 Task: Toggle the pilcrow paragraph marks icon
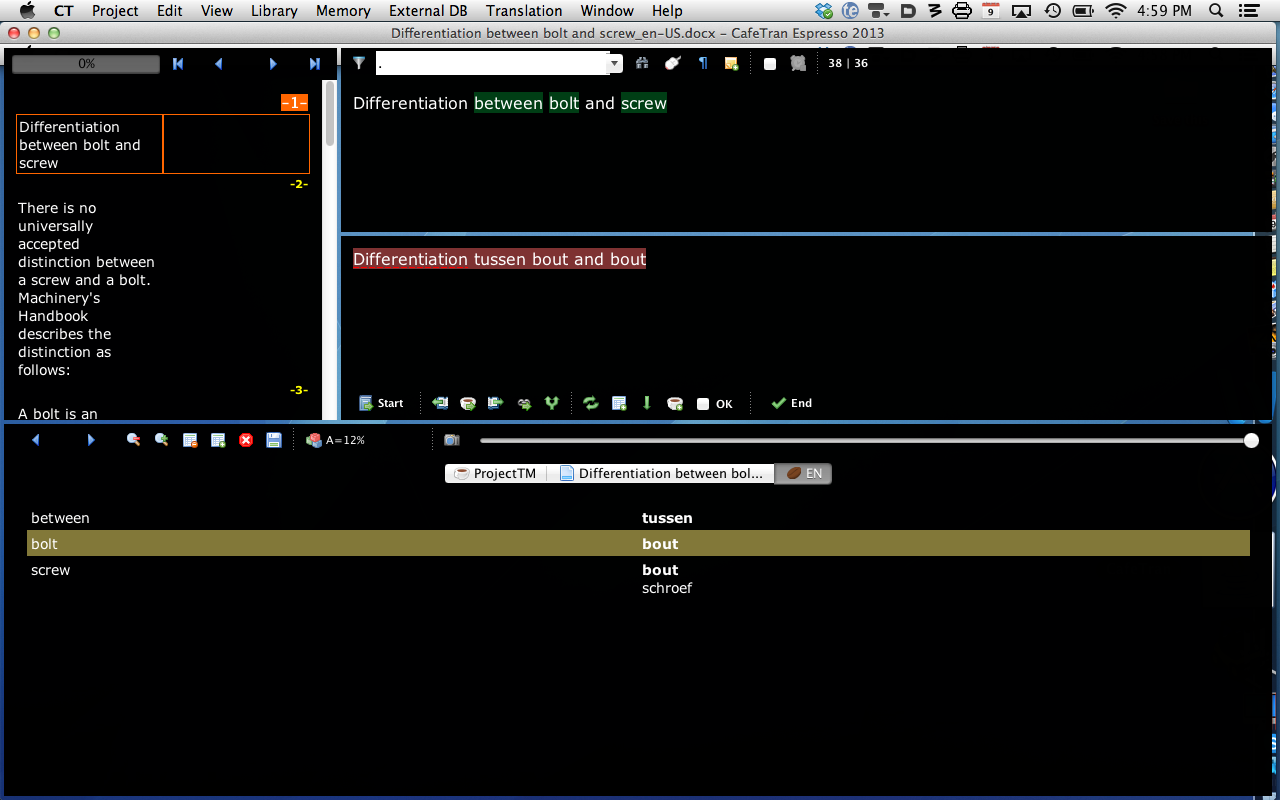coord(703,63)
